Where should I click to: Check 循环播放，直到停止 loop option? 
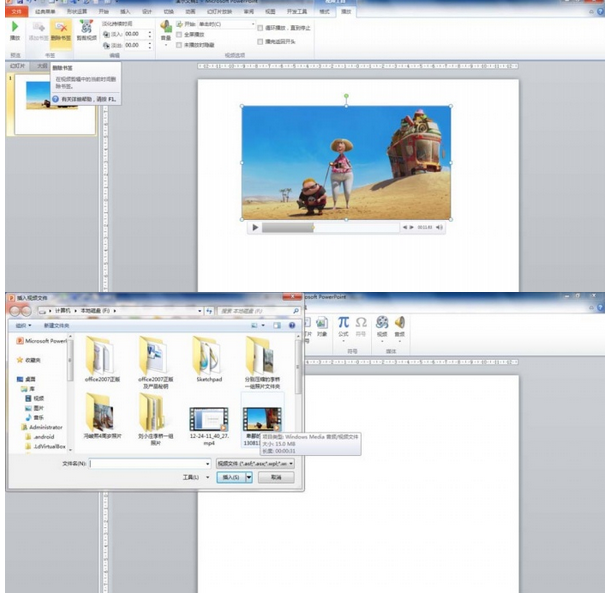[x=260, y=27]
